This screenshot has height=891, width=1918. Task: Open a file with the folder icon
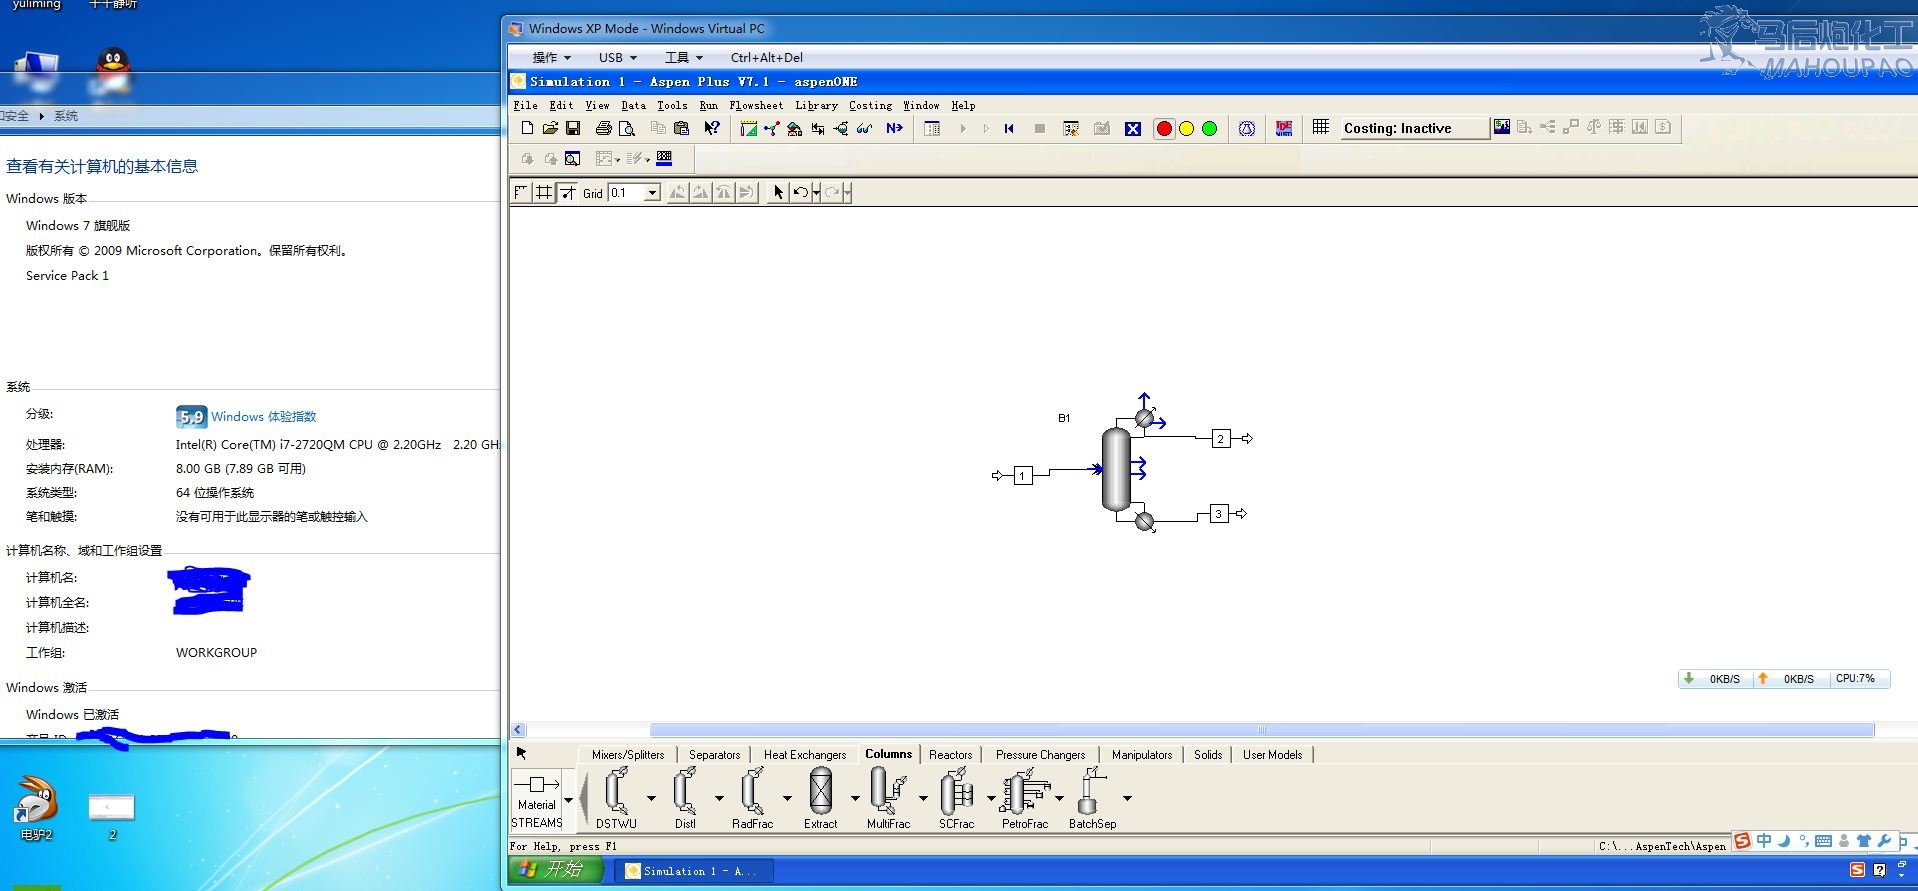tap(550, 128)
